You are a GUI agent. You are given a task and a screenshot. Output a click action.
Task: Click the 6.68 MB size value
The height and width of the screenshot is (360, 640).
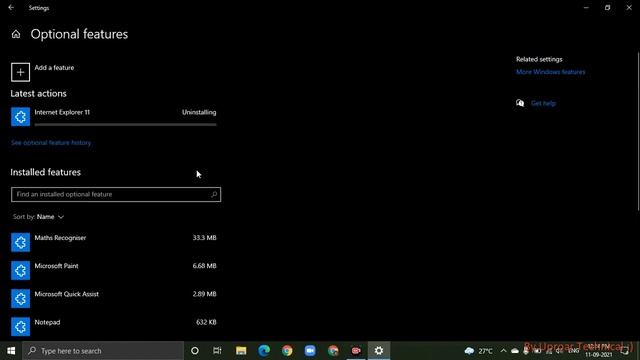click(x=204, y=266)
